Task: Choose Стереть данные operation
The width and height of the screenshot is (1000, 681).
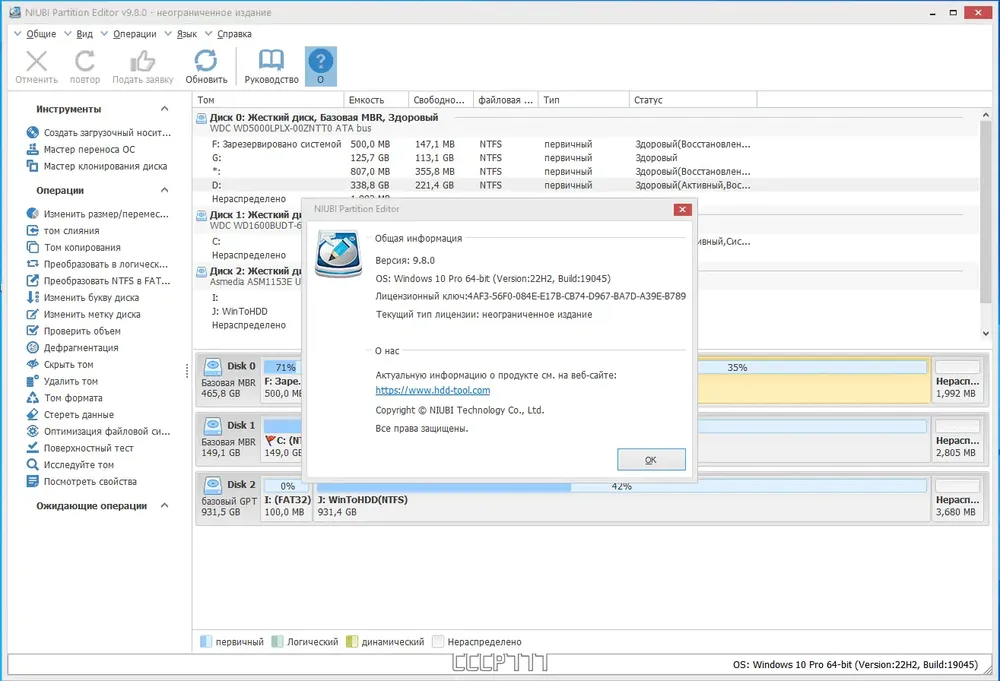Action: point(70,414)
